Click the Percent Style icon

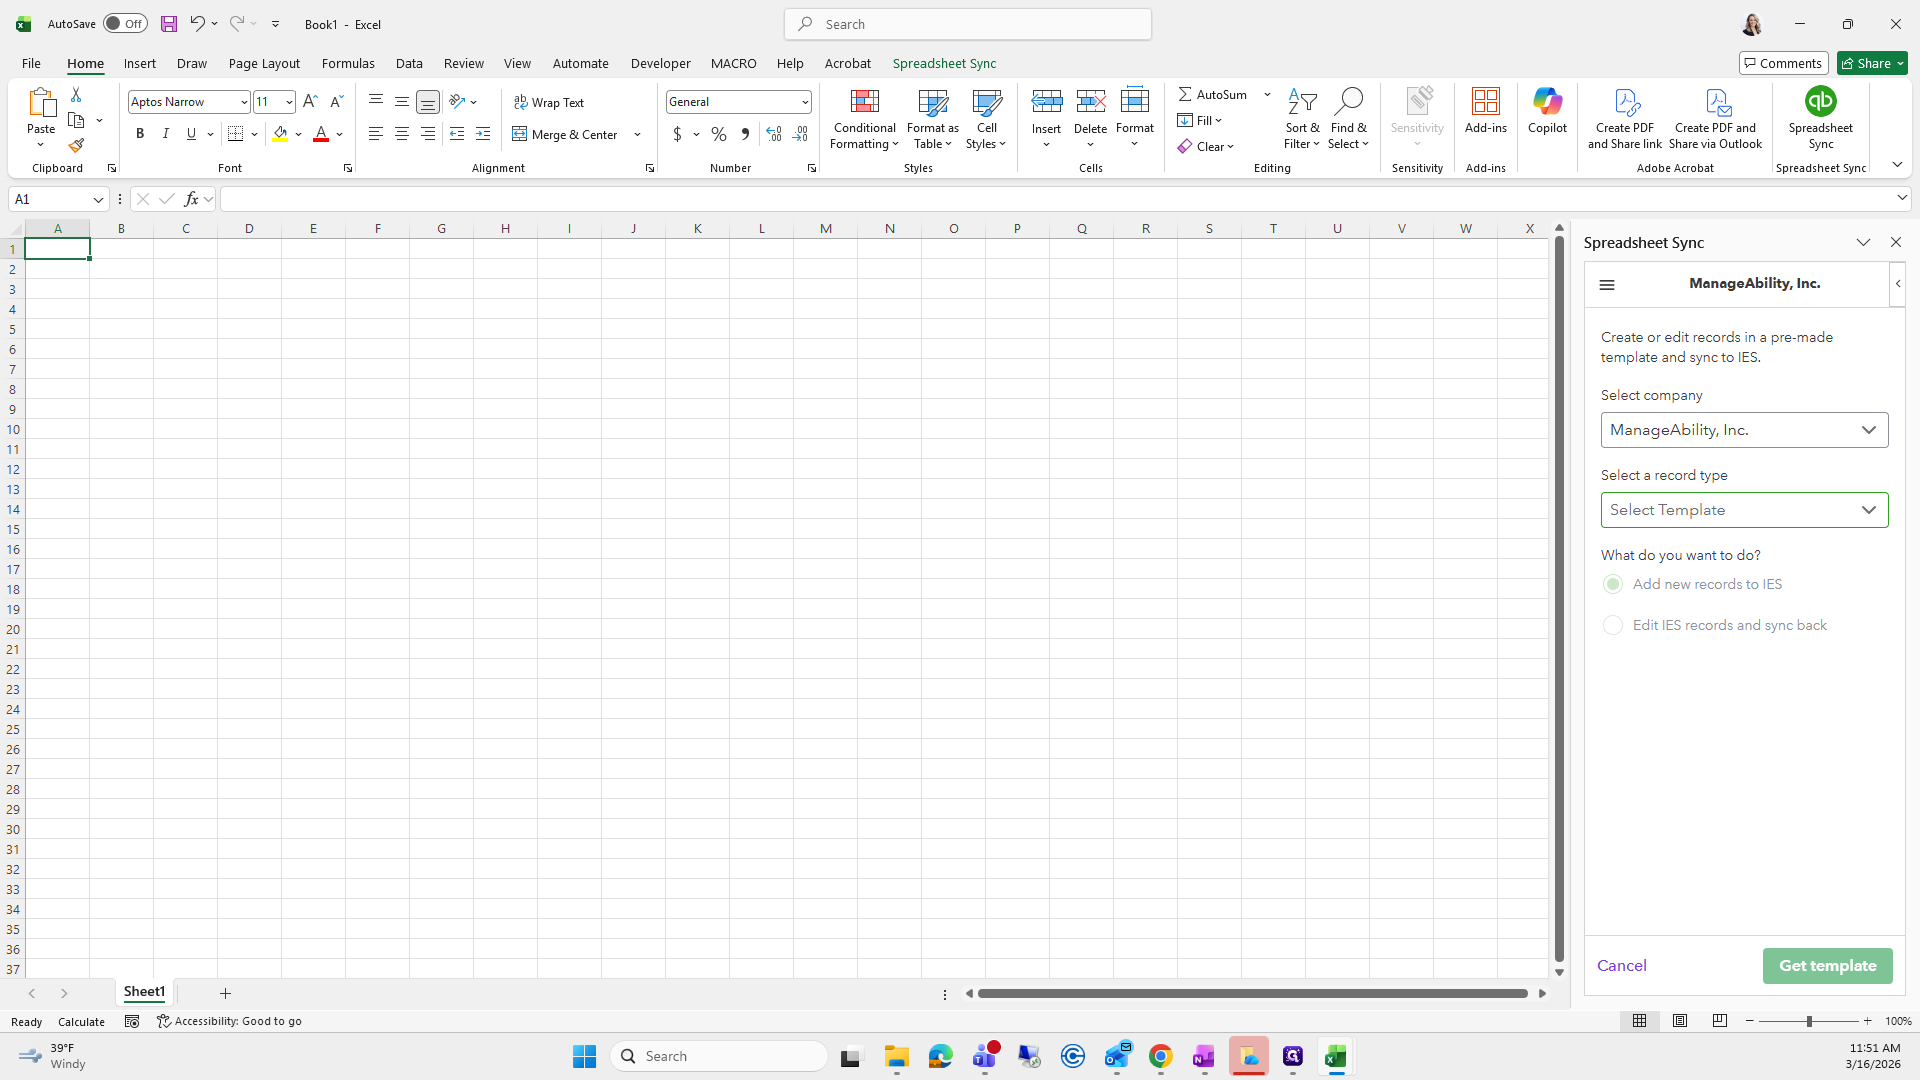[719, 134]
